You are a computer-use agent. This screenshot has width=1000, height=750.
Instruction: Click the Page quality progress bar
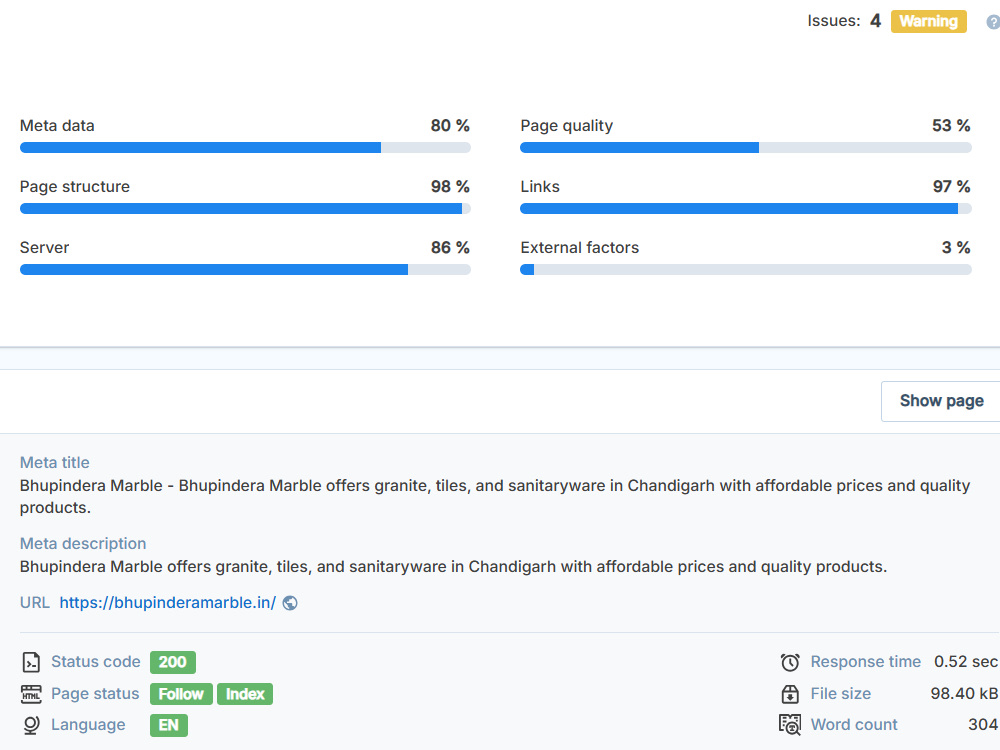746,147
